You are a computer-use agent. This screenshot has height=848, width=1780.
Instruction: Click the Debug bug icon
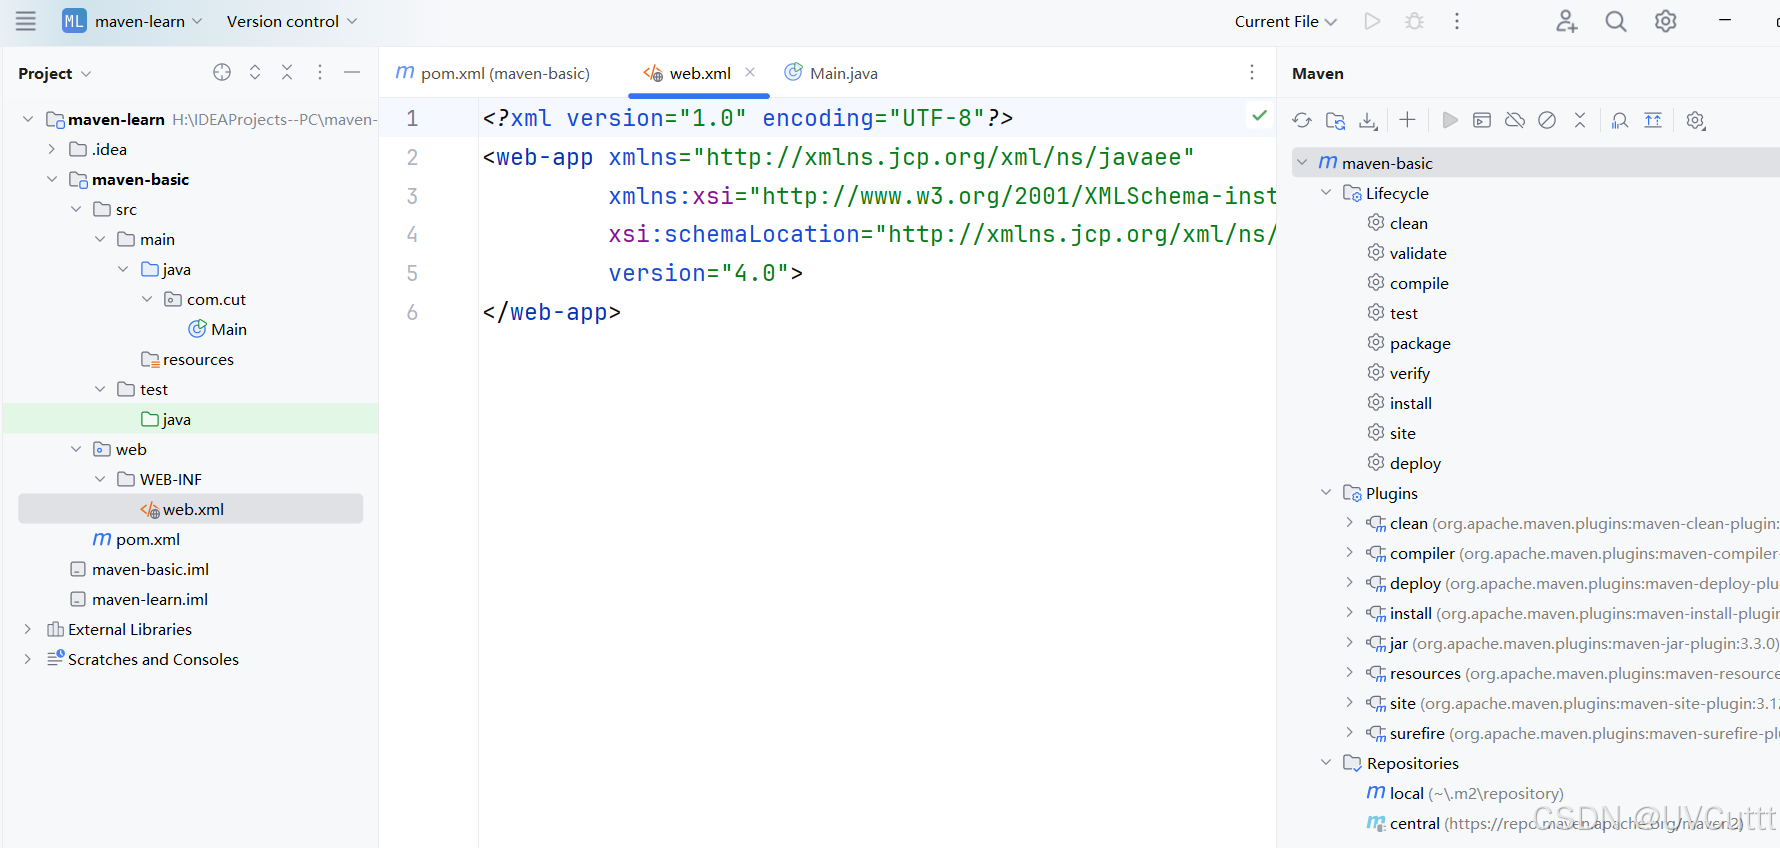[1414, 21]
